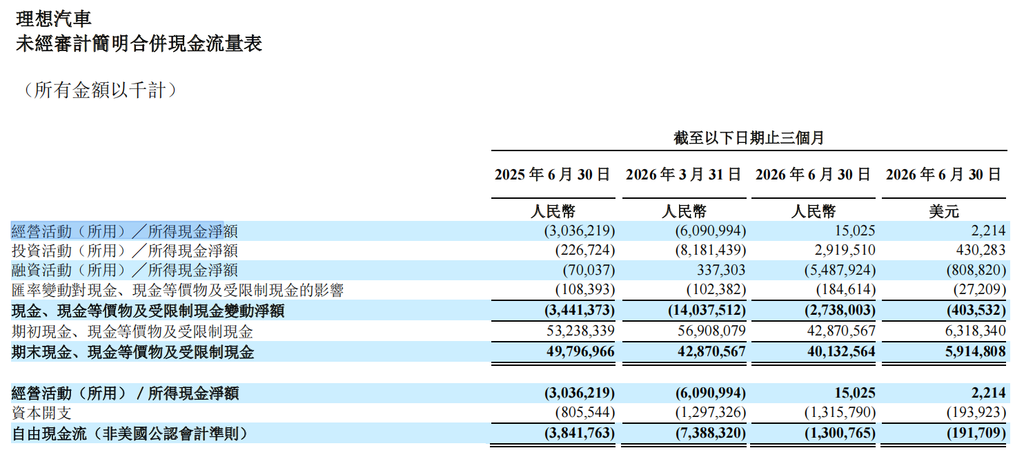Click net change value (3,441,373)
This screenshot has width=1024, height=457.
point(578,311)
